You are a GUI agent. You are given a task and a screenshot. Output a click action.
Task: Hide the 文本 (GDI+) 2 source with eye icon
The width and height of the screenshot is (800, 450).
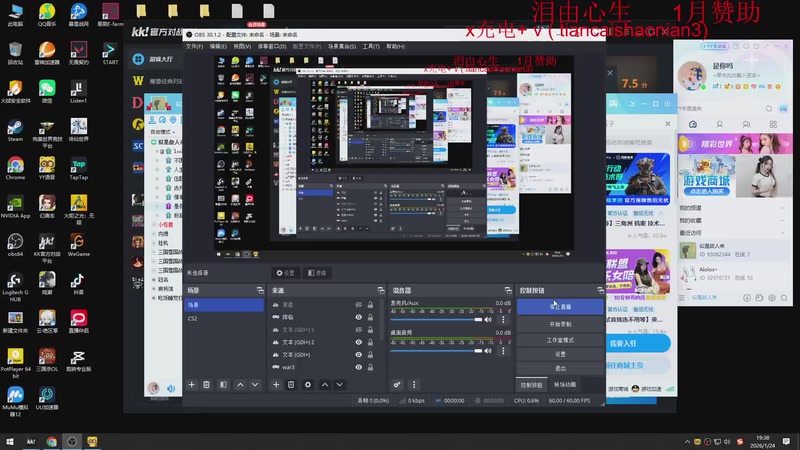[x=359, y=342]
